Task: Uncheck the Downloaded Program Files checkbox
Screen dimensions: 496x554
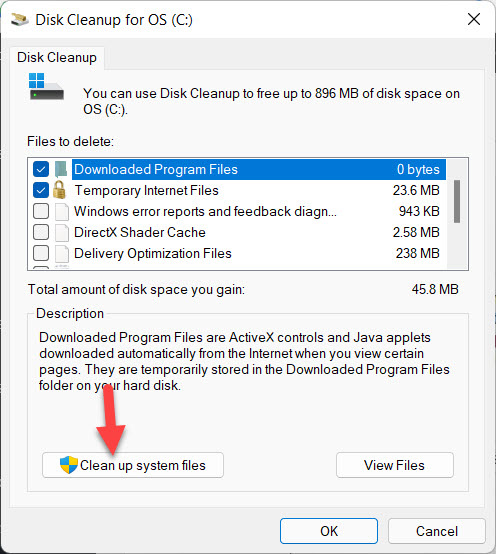Action: pos(41,169)
